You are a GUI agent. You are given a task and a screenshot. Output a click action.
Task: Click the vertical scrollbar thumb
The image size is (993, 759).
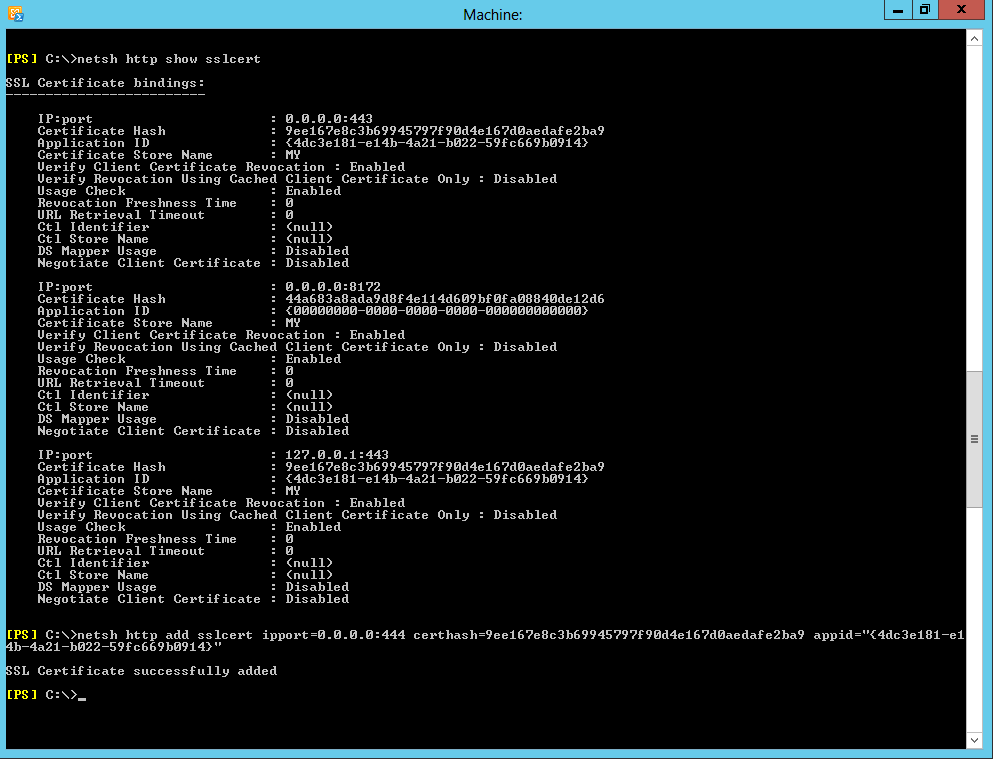pos(974,439)
